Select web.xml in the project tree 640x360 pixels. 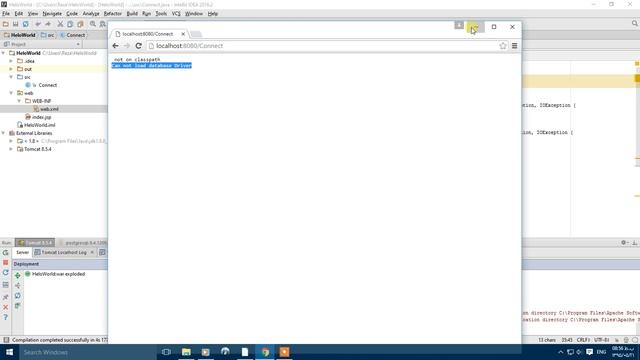[x=49, y=109]
